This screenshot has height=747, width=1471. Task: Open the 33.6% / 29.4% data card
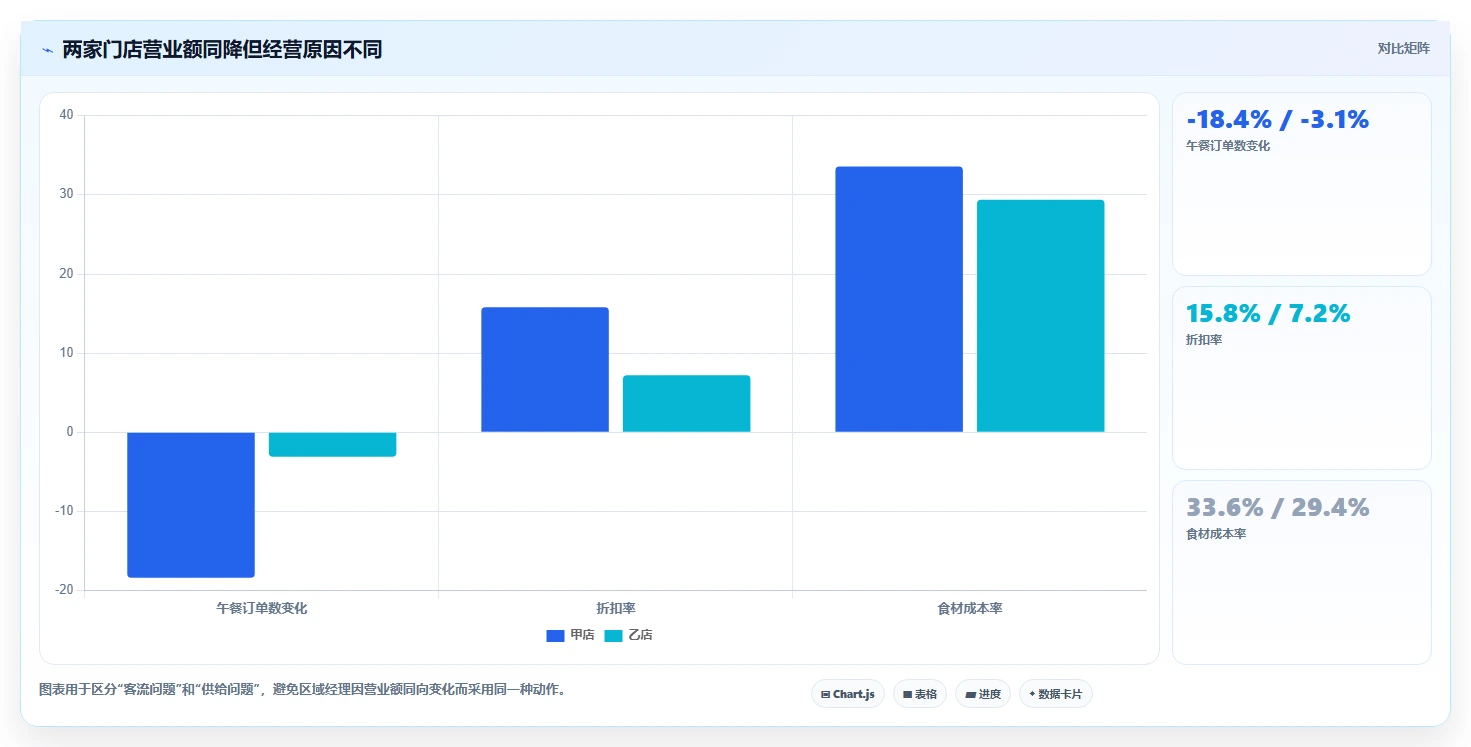click(x=1302, y=572)
